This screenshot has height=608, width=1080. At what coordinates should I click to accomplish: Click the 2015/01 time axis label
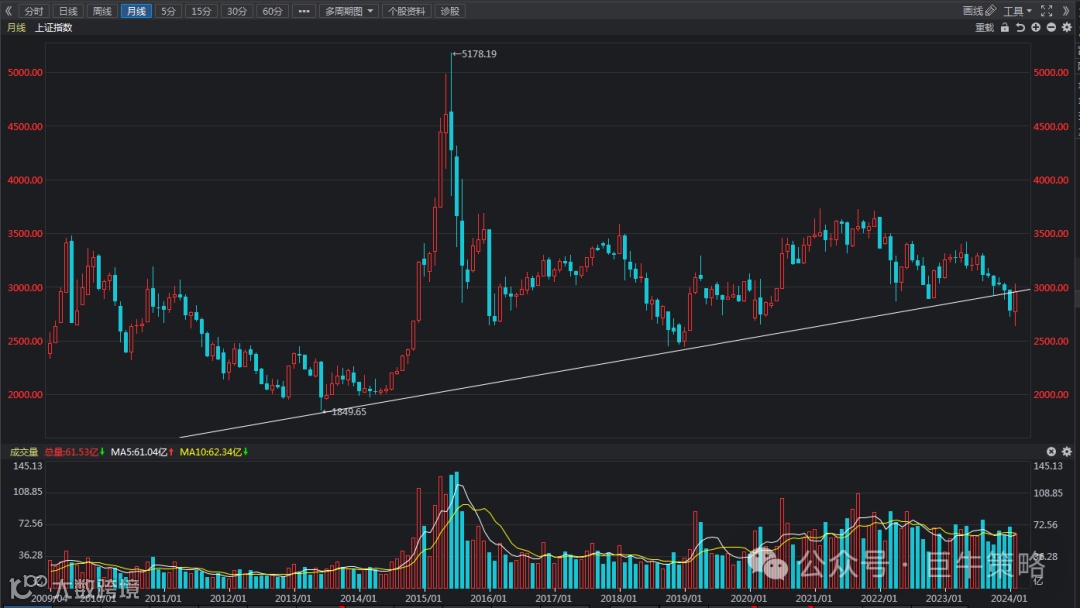[x=423, y=598]
